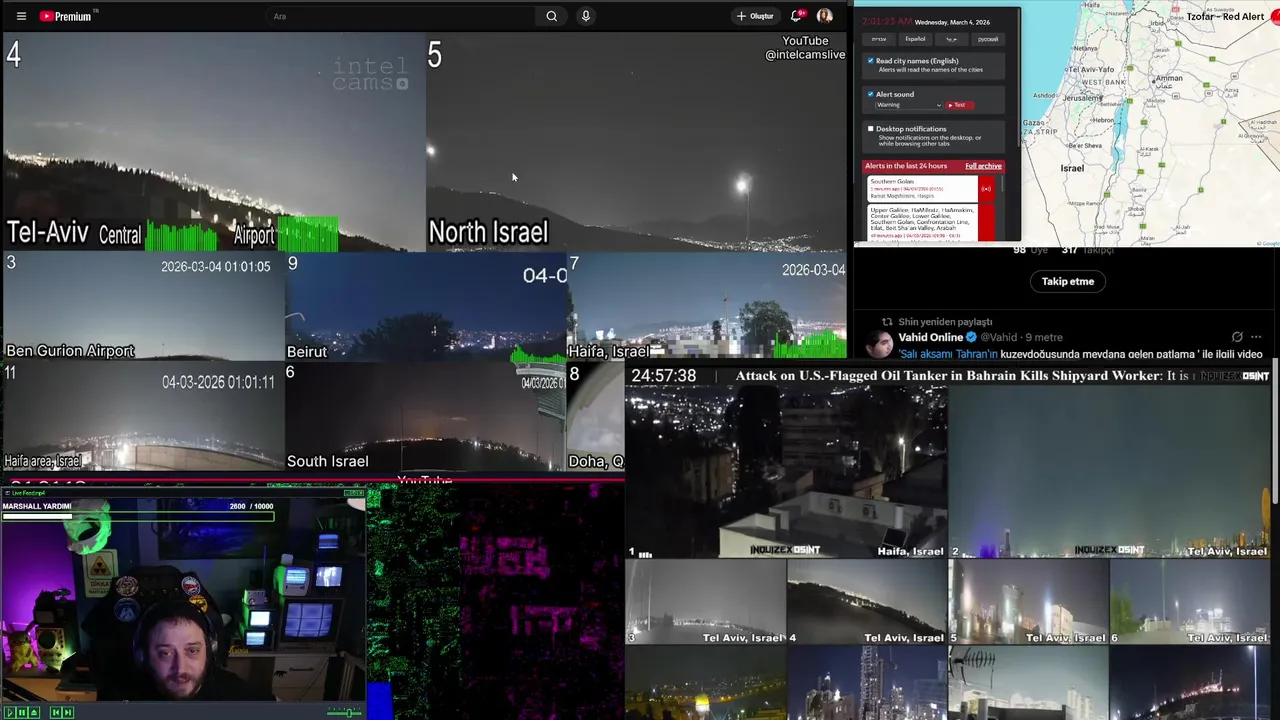Toggle Read city names (English) checkbox
The image size is (1280, 720).
point(871,61)
